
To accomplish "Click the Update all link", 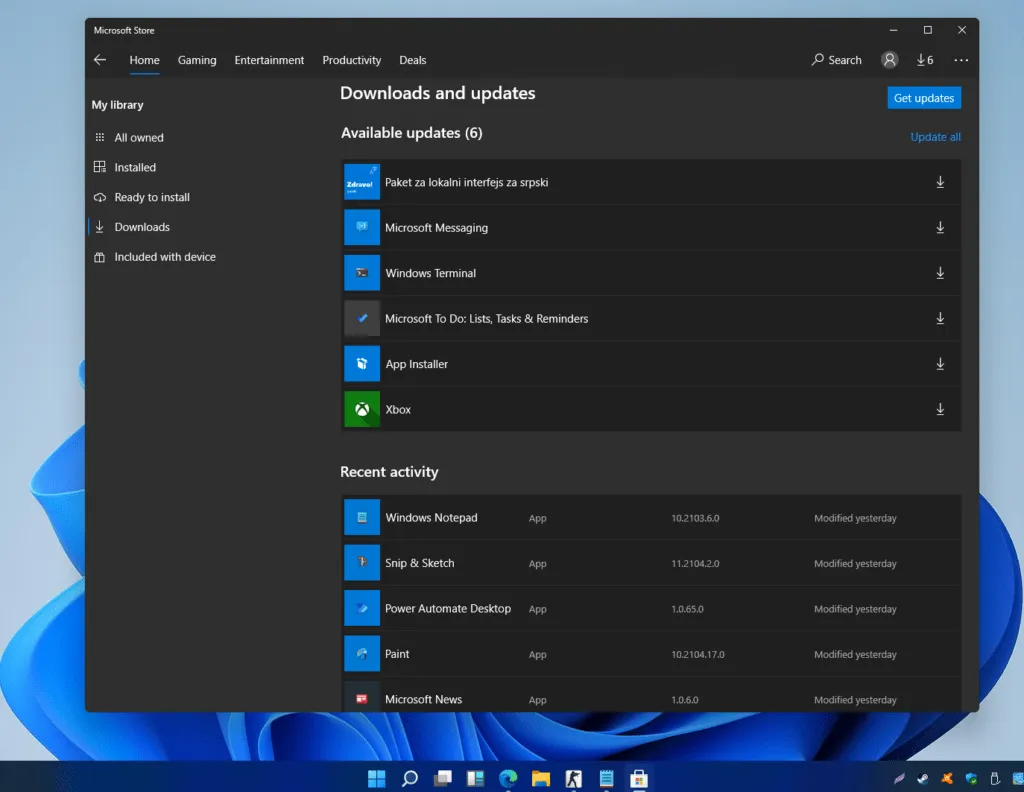I will (935, 137).
